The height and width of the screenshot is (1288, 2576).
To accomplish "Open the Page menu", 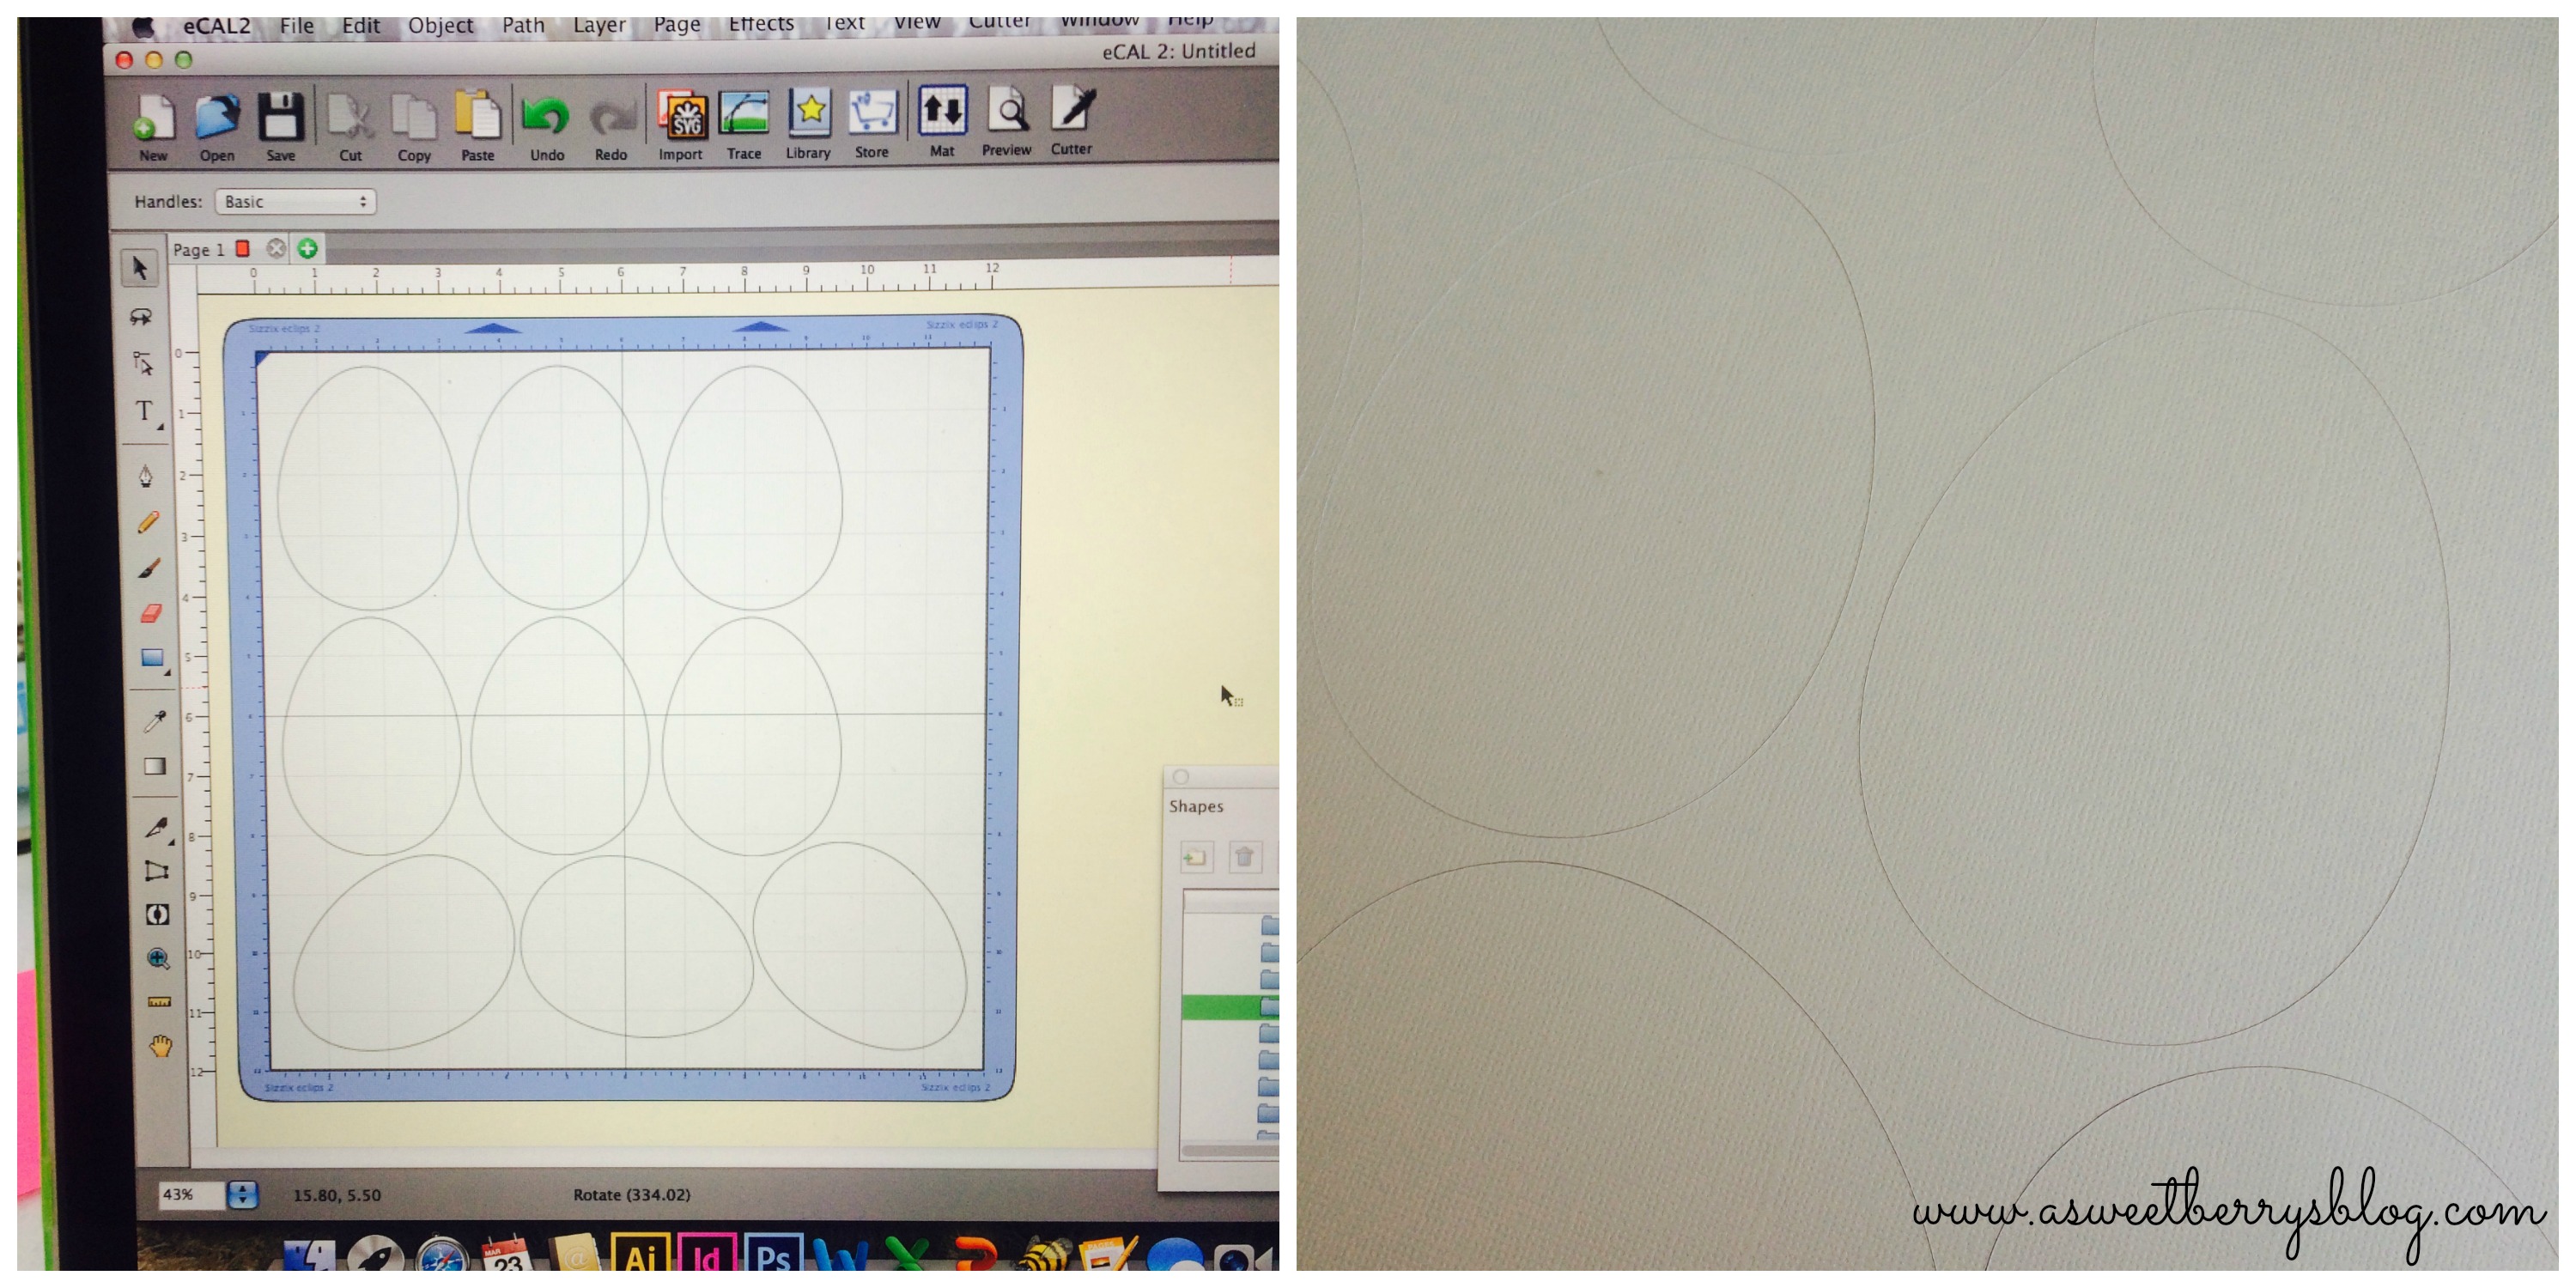I will 677,24.
